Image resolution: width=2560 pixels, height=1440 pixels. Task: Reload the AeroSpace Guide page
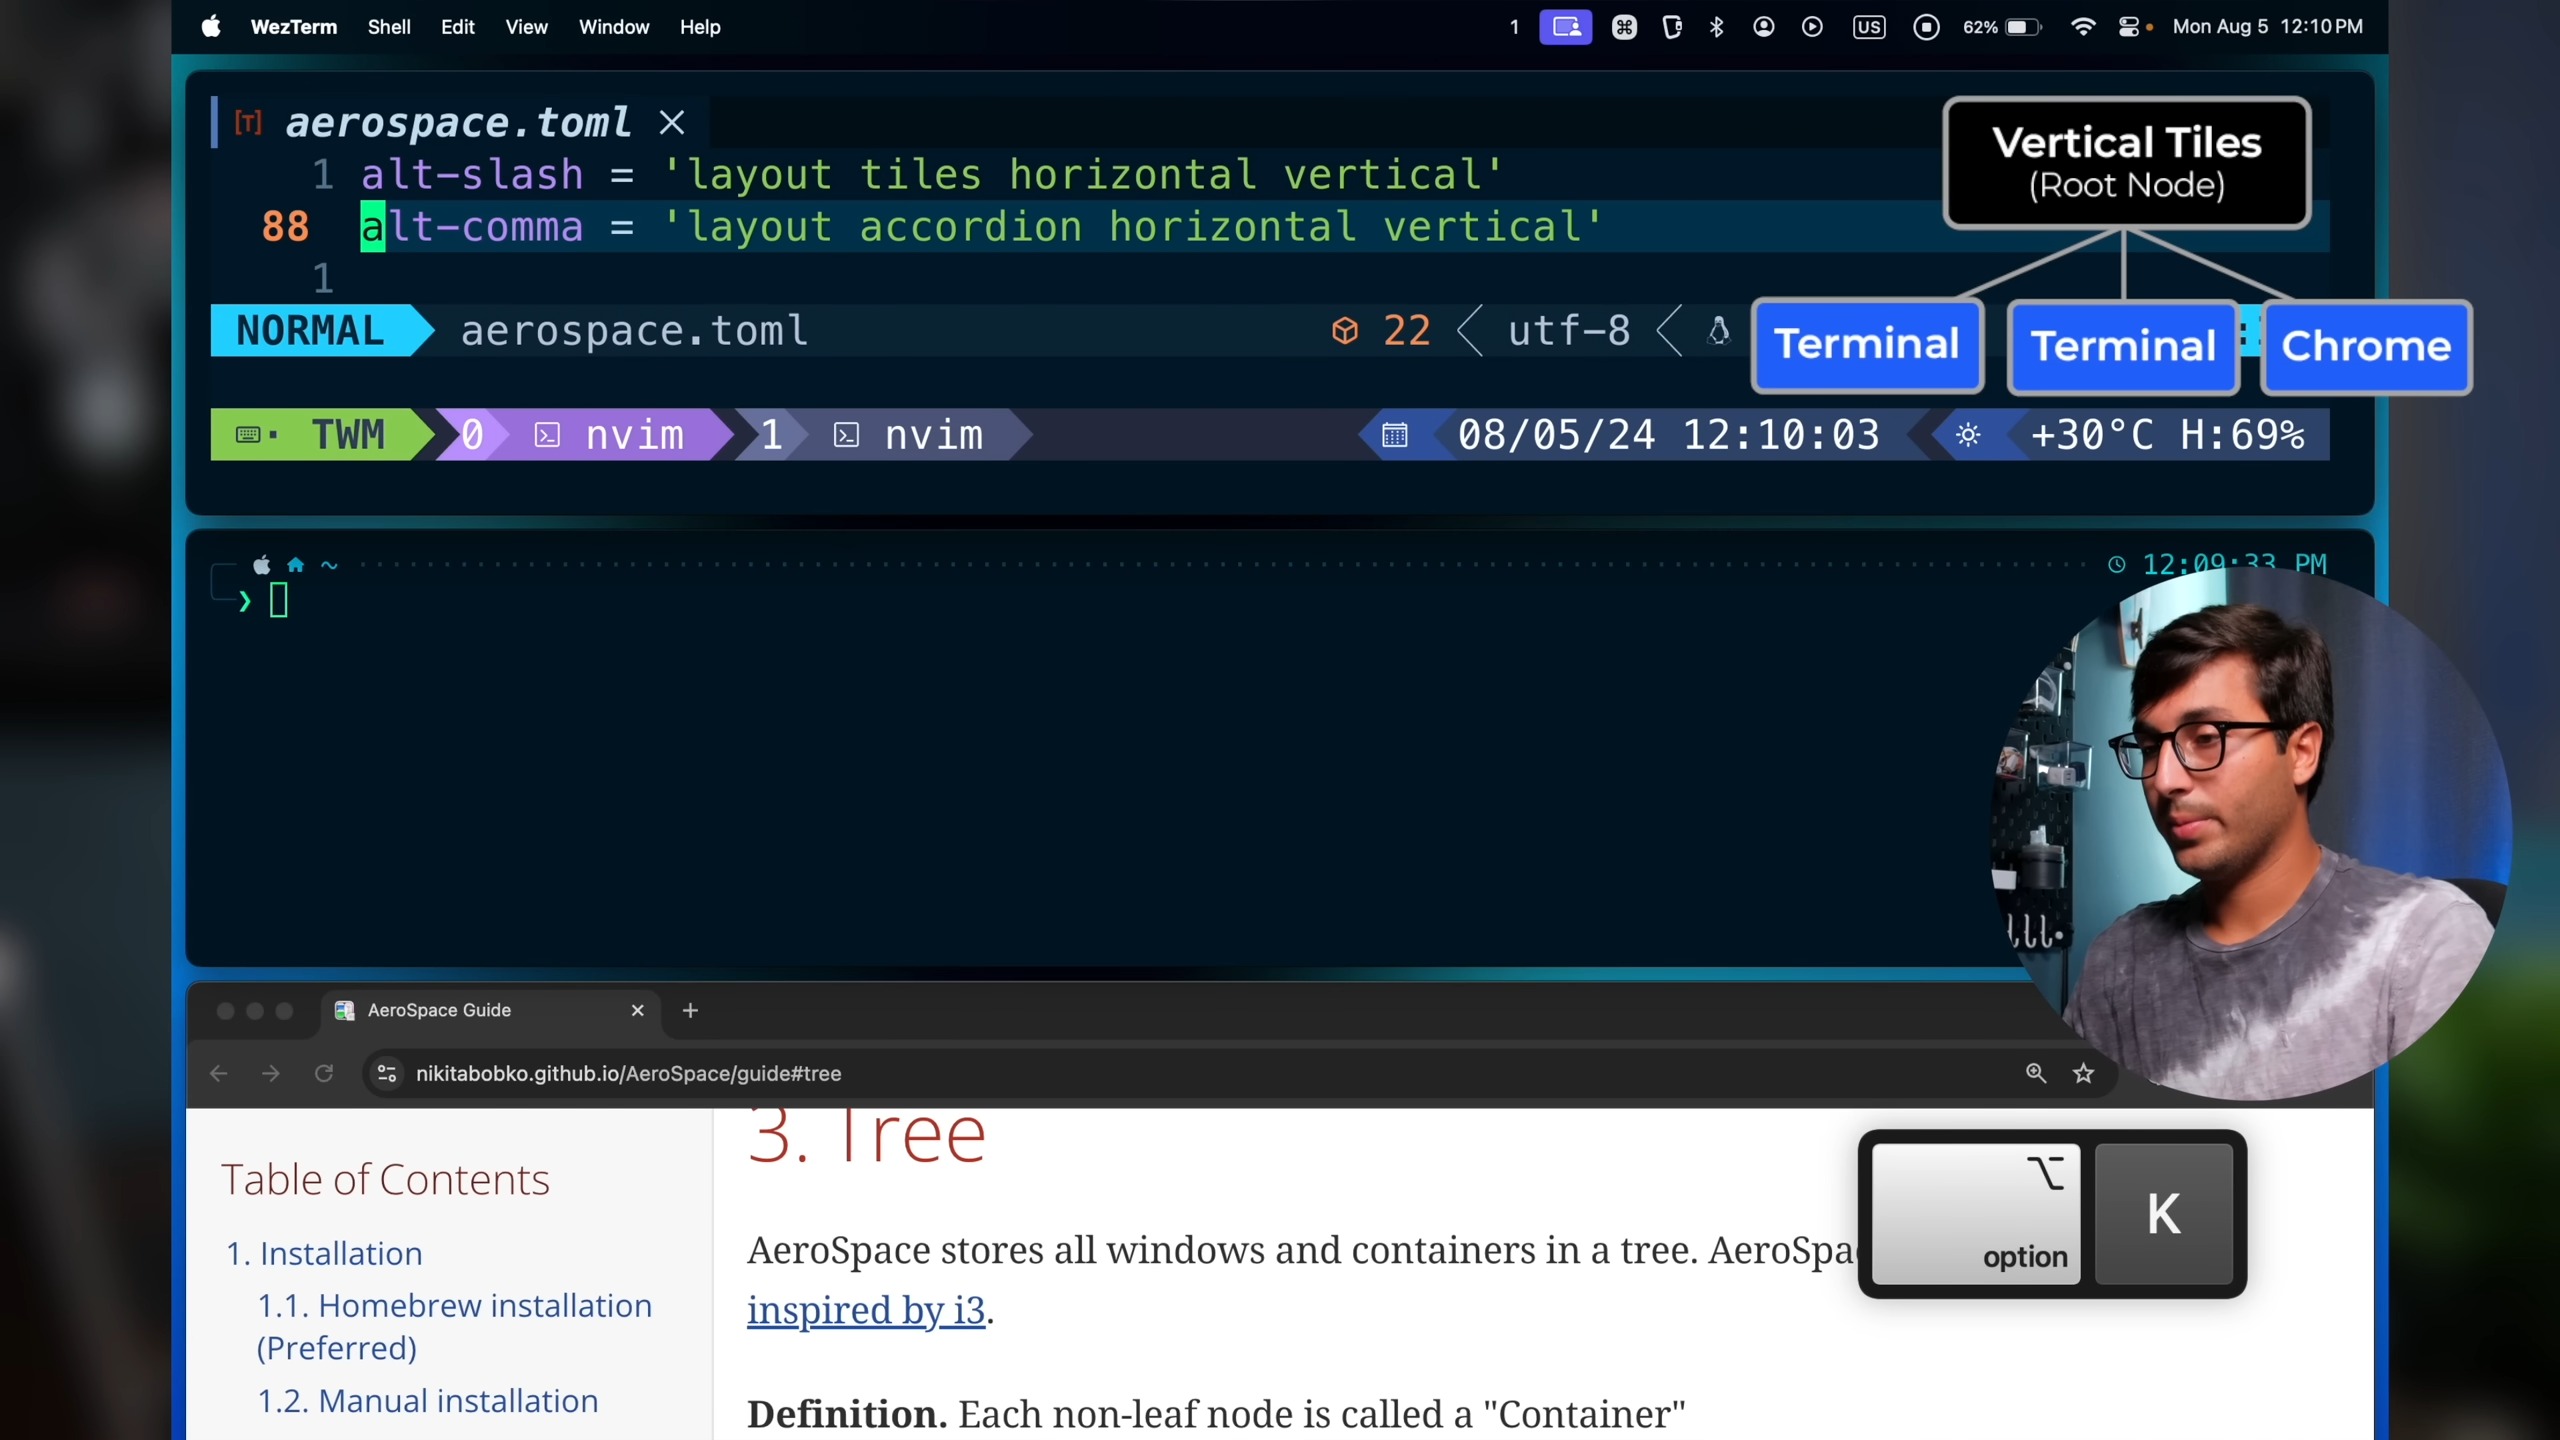[324, 1073]
